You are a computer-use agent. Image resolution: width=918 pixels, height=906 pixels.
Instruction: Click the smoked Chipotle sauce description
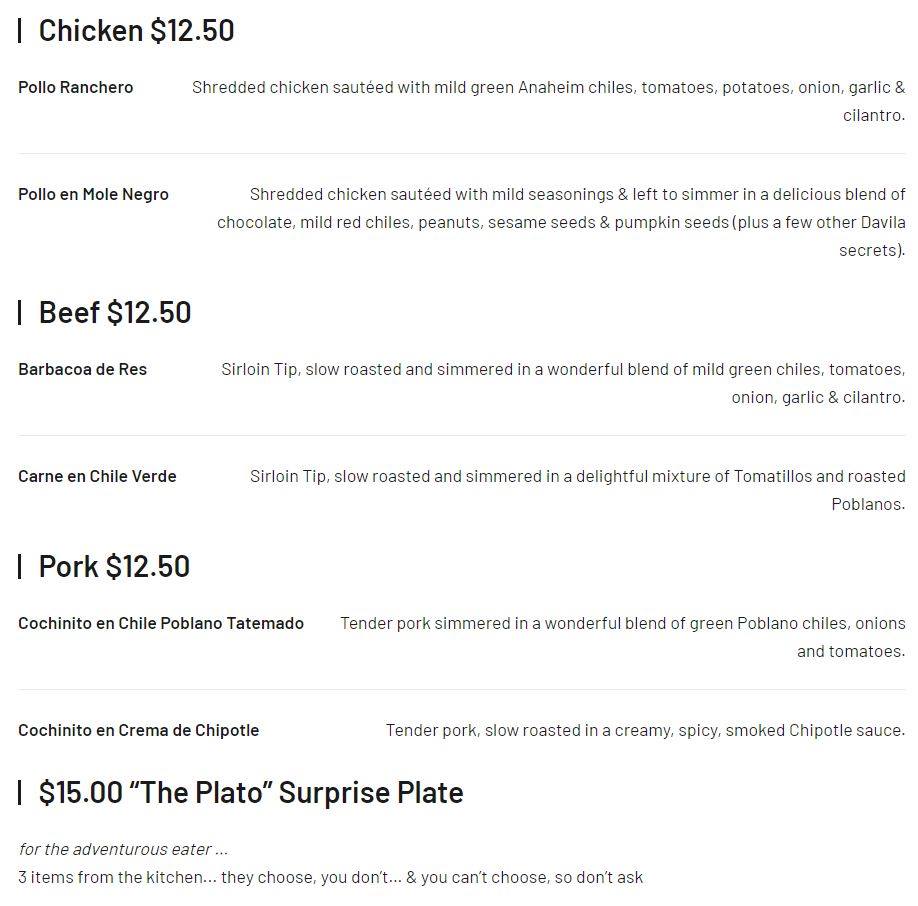[645, 731]
